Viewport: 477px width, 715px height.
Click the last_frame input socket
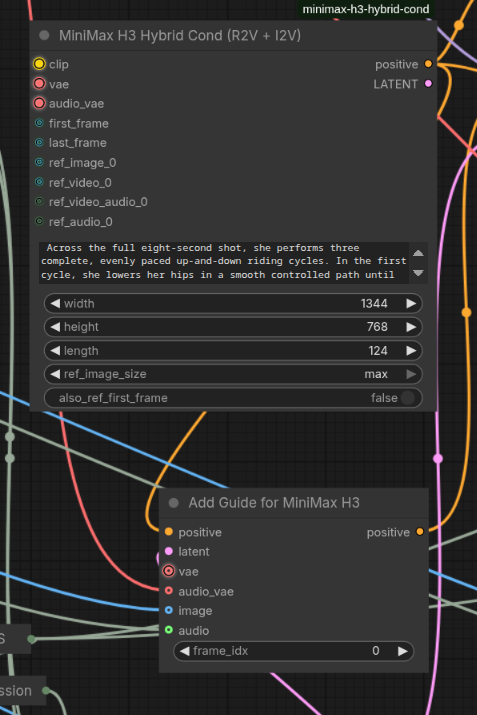(x=39, y=142)
